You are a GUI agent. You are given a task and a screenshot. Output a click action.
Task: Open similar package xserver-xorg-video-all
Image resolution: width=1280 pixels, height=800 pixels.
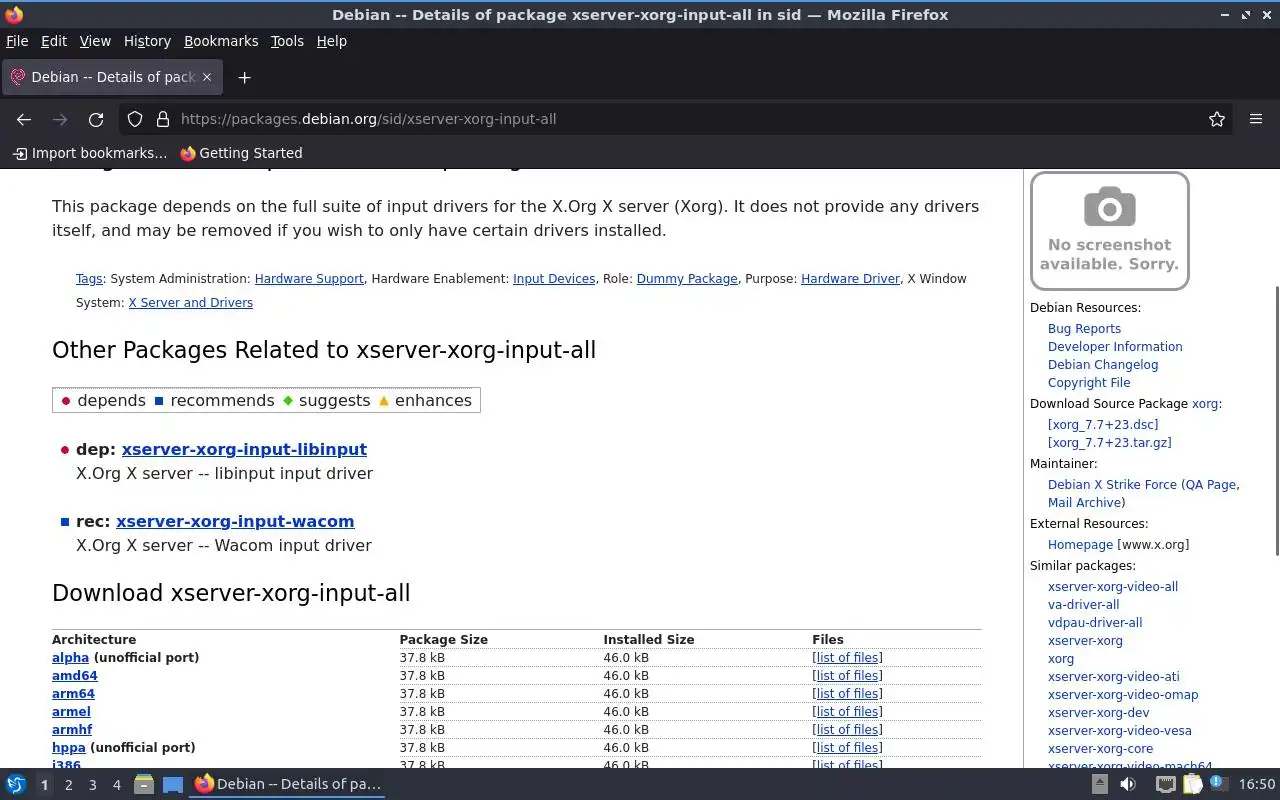coord(1113,587)
